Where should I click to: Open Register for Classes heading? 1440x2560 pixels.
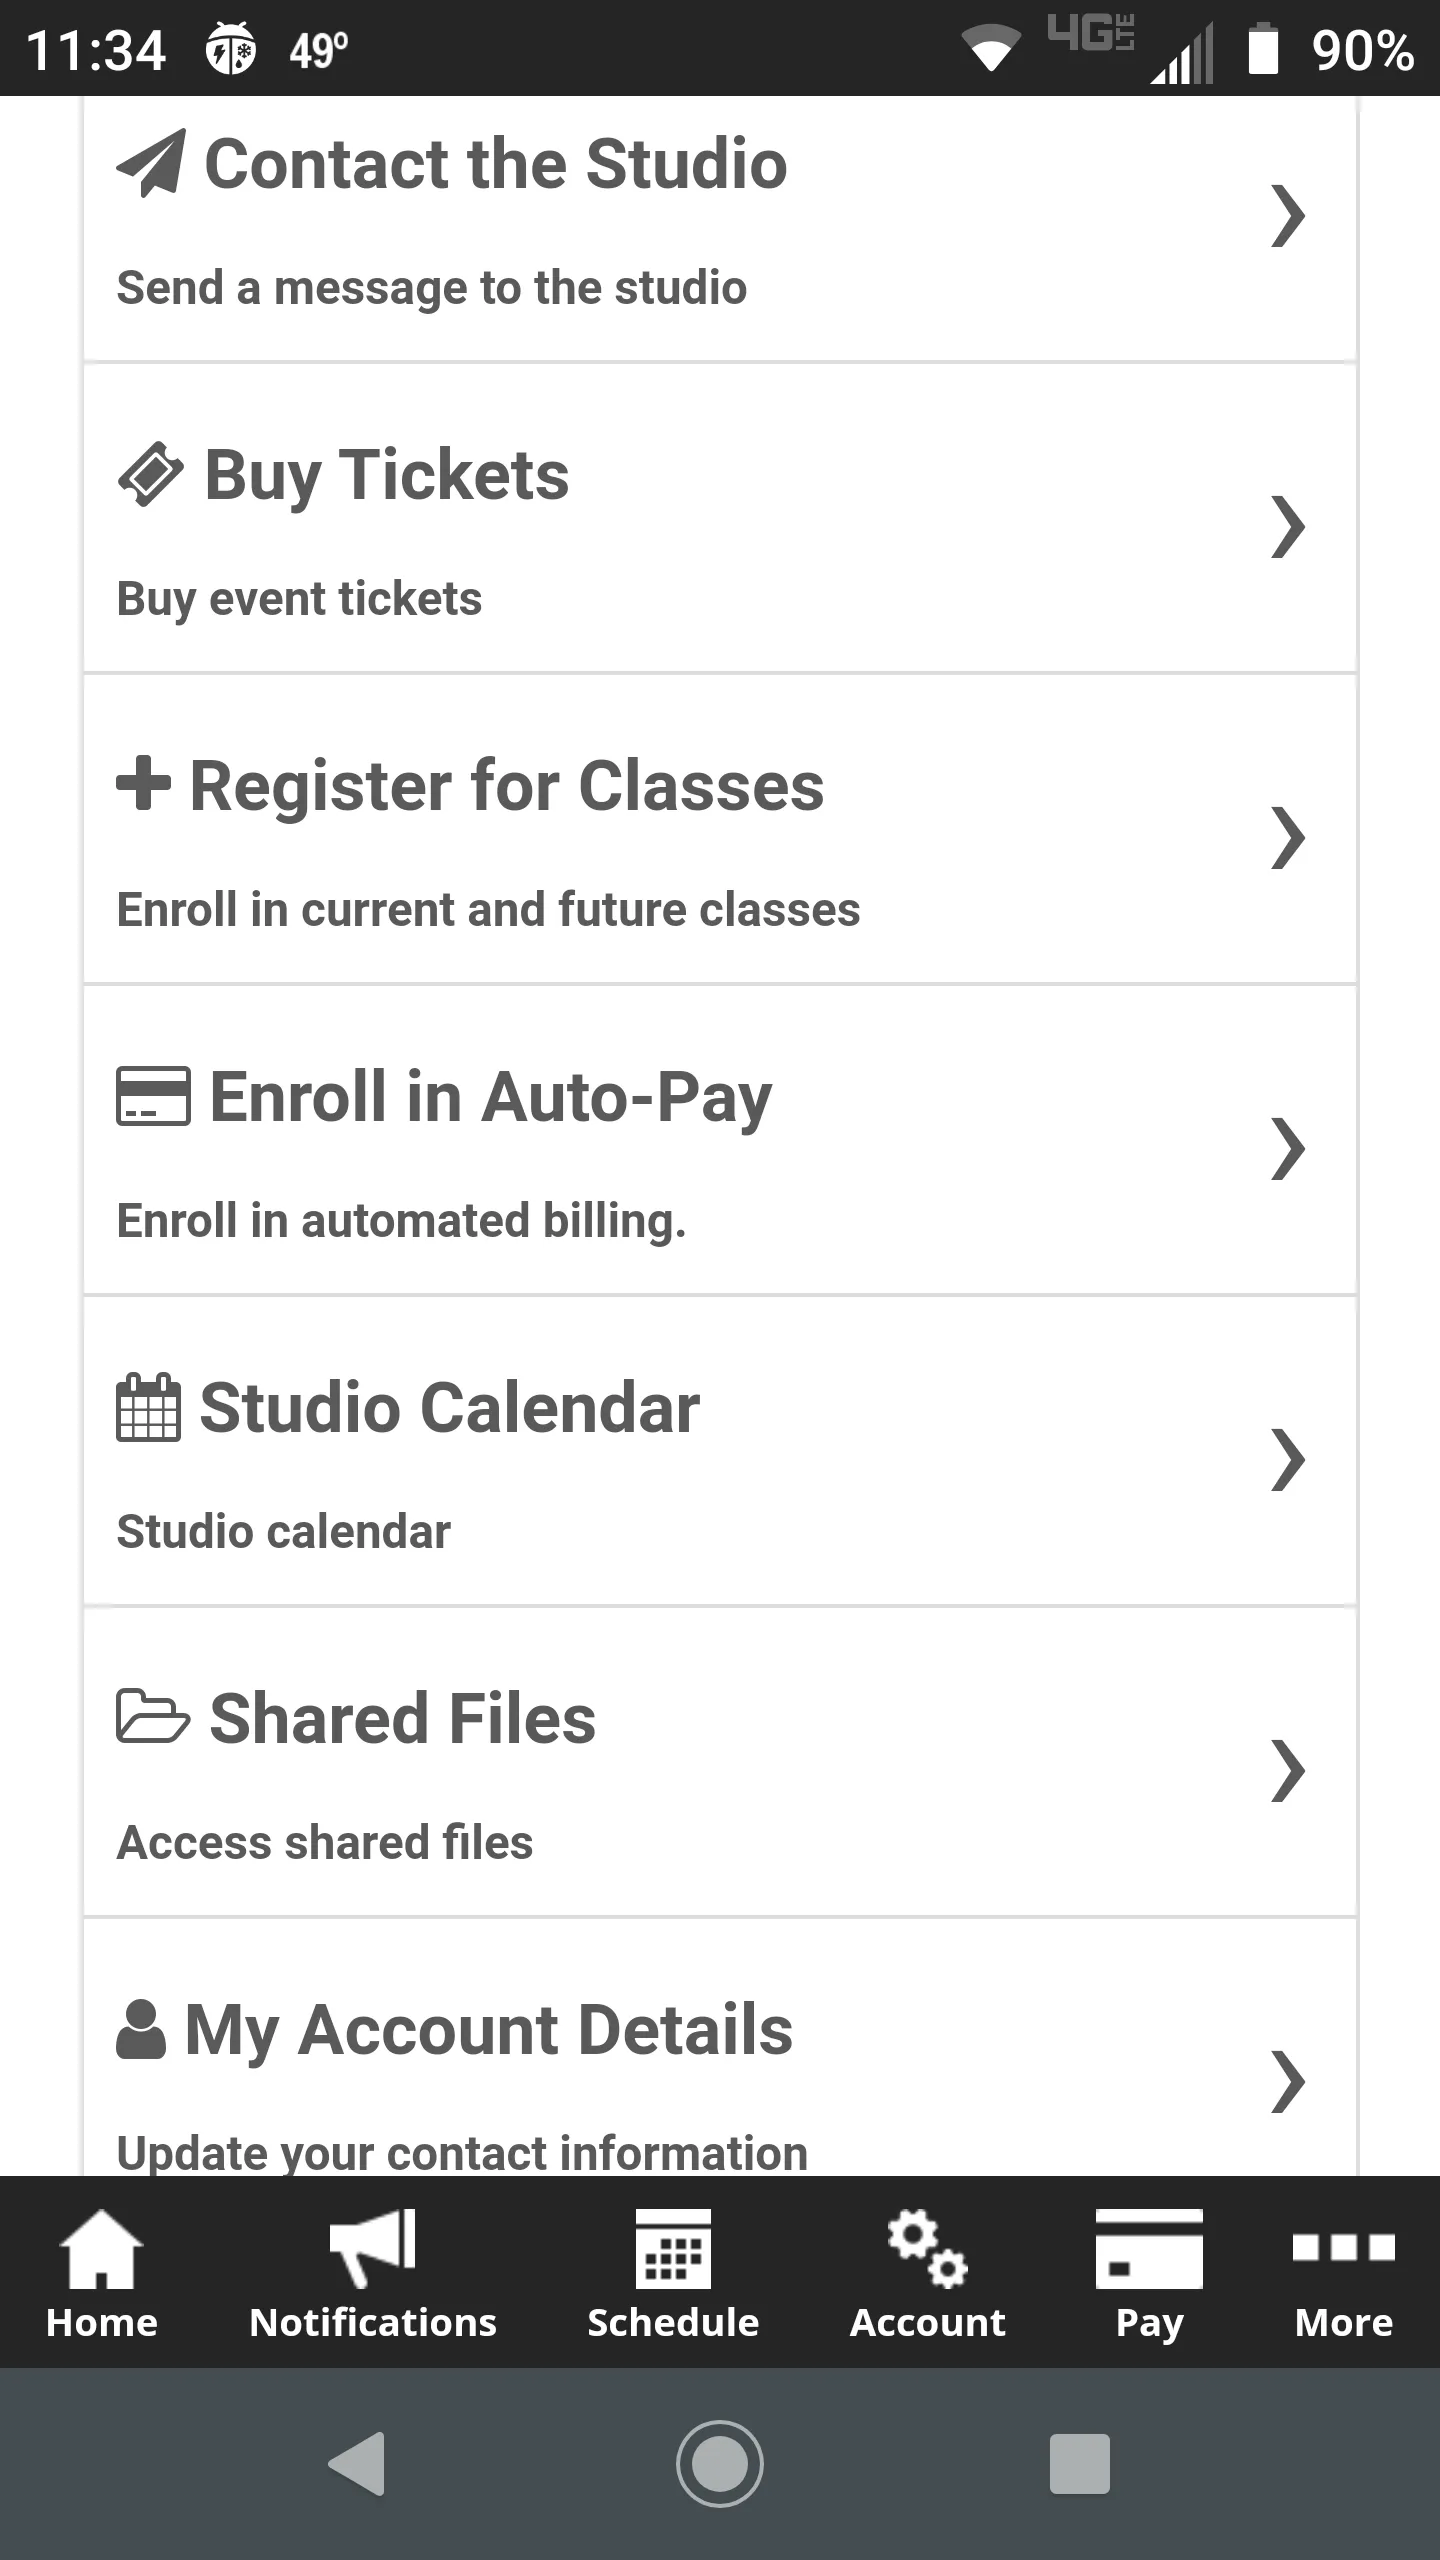point(507,786)
